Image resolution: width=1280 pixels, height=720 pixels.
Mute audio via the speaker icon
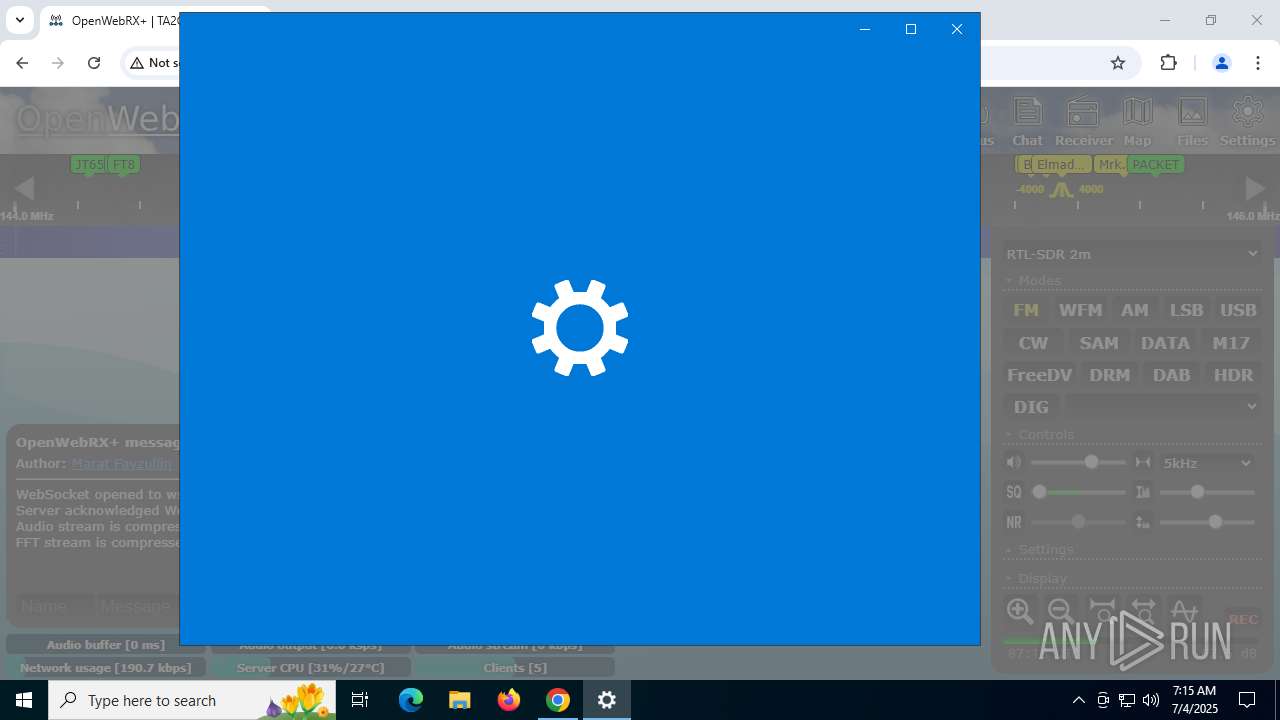click(1014, 462)
